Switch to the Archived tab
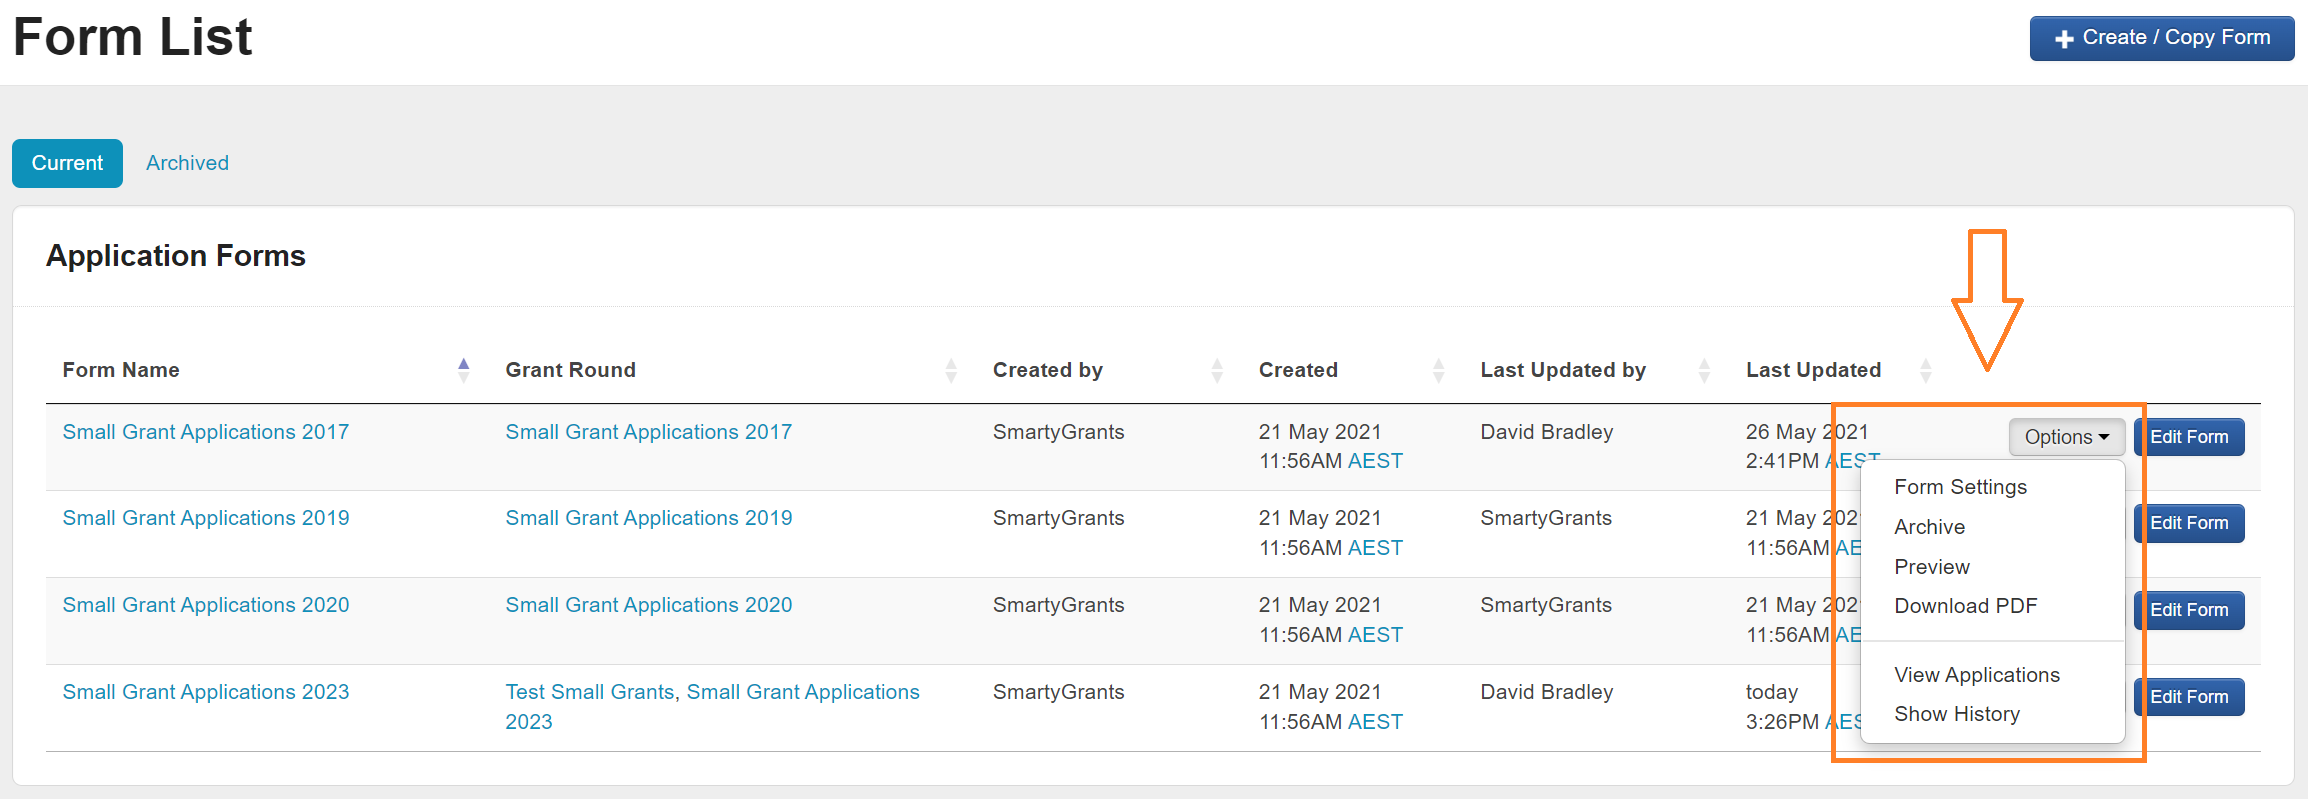Image resolution: width=2308 pixels, height=799 pixels. 187,163
